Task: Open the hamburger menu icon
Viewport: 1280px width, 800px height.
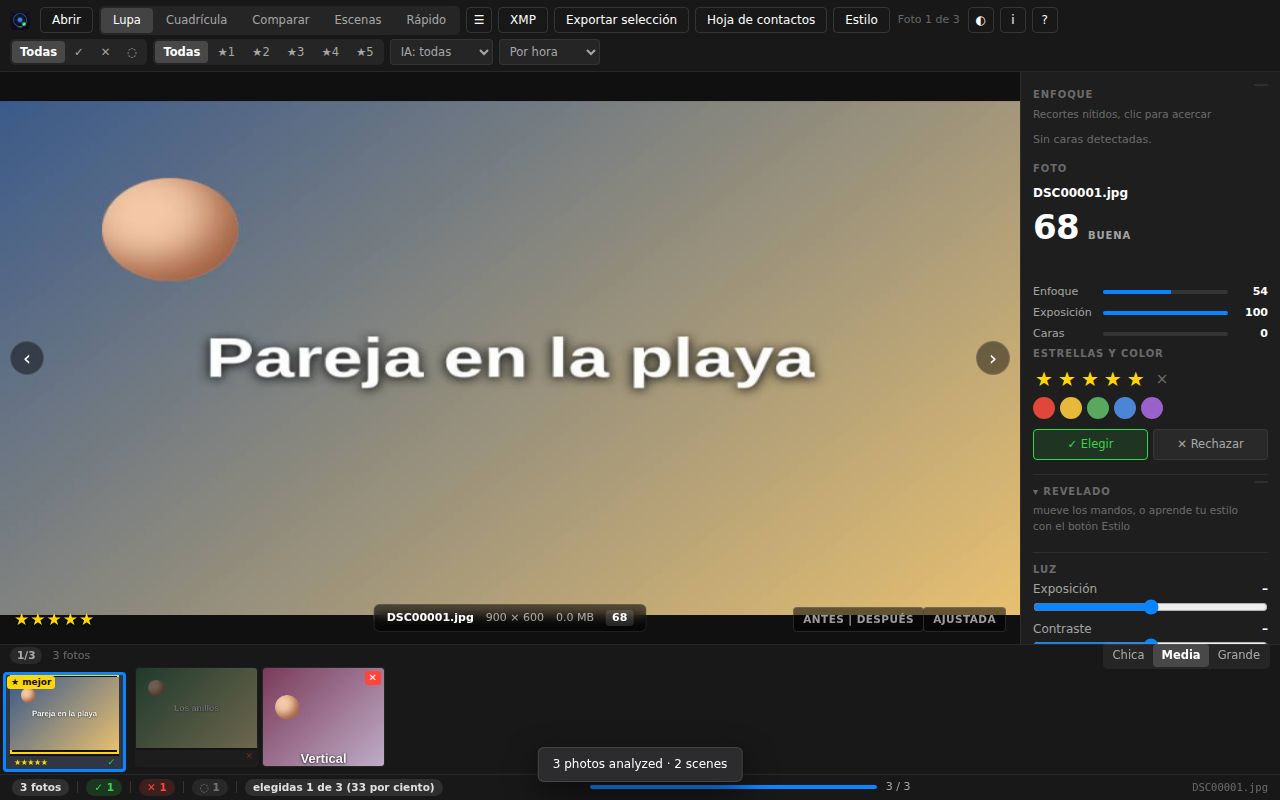Action: pyautogui.click(x=479, y=20)
